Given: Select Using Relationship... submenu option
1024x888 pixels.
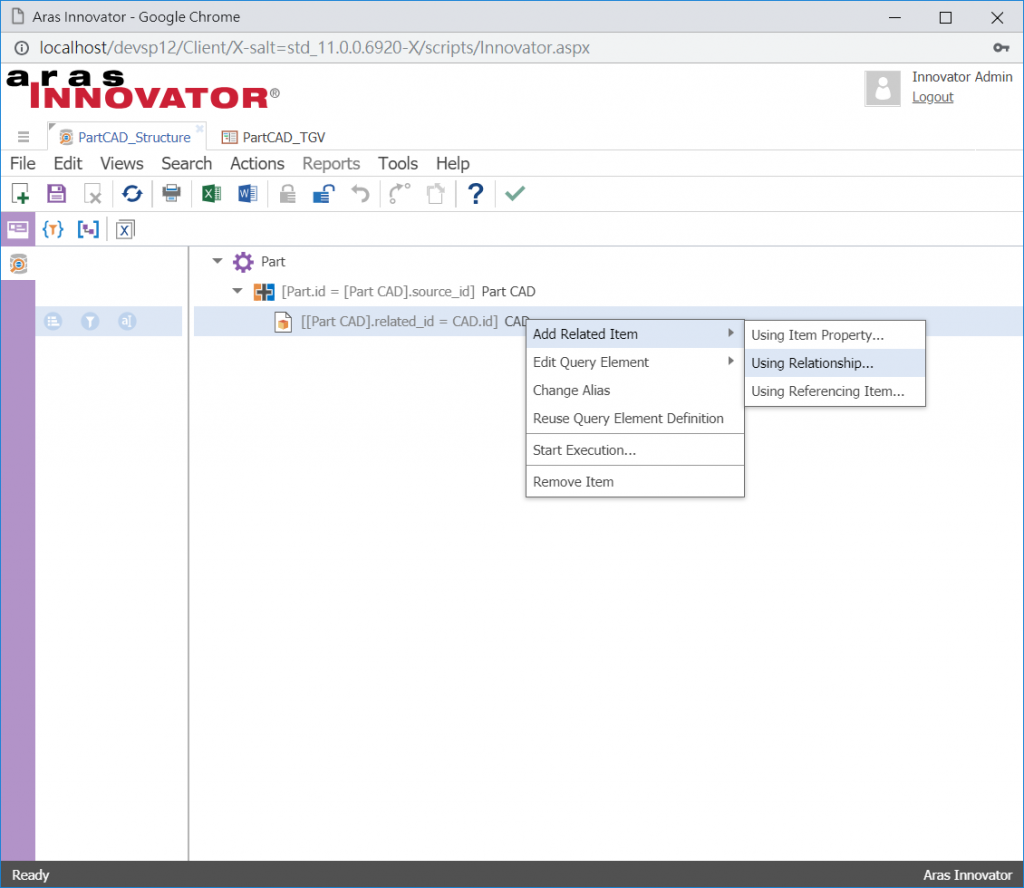Looking at the screenshot, I should pos(835,363).
